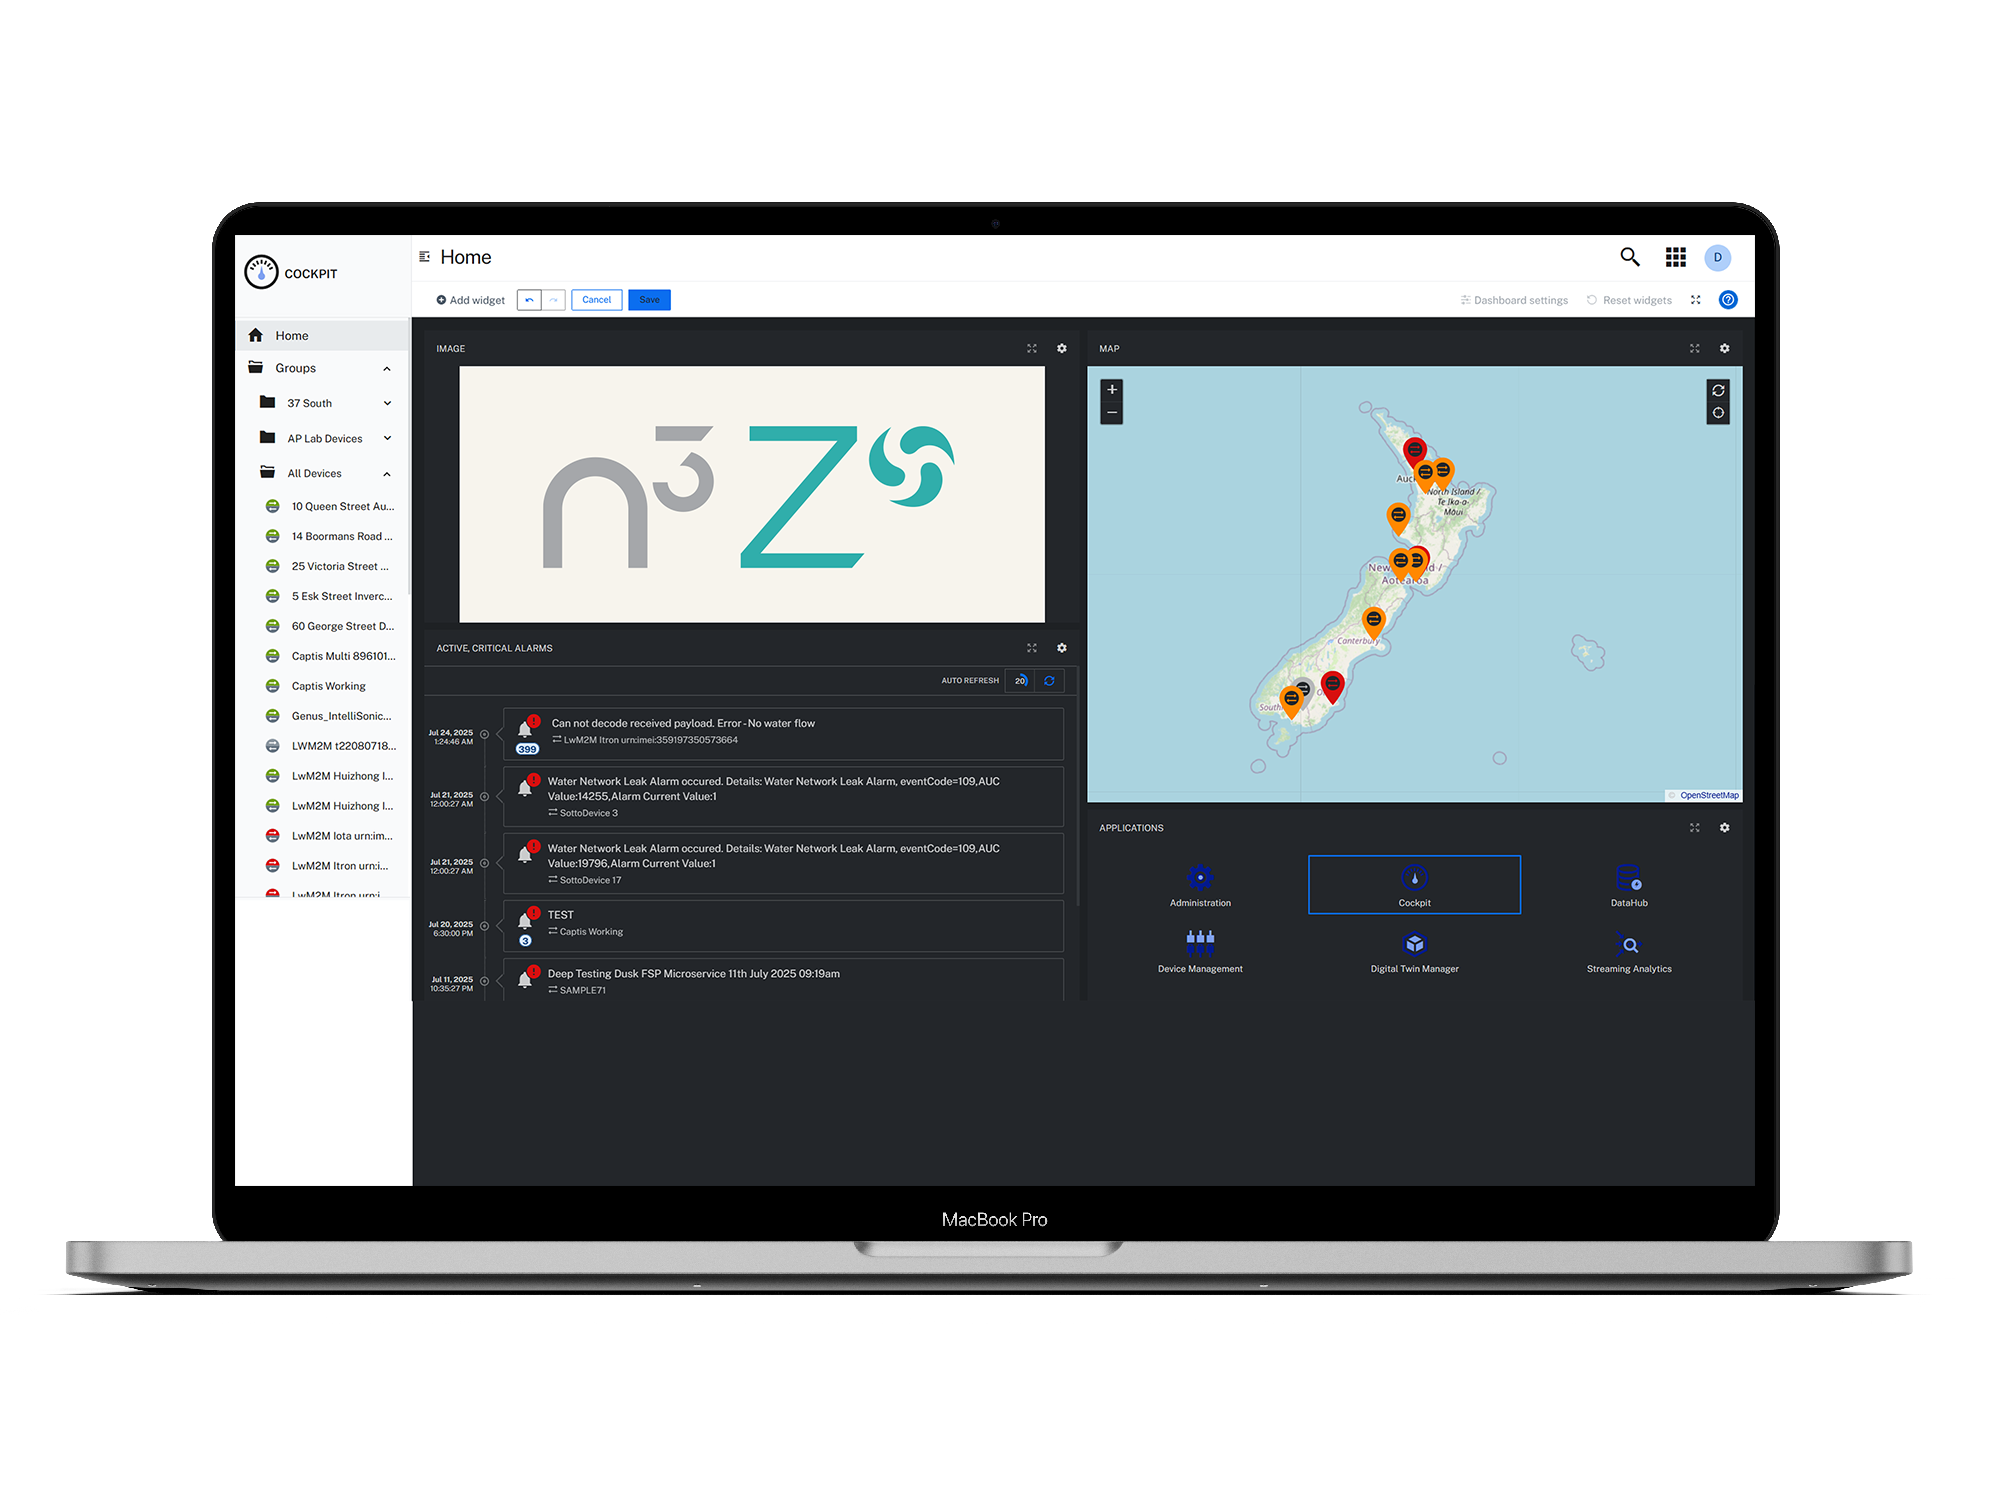Screen dimensions: 2000x1497
Task: Toggle map realtime refresh icon
Action: tap(1718, 390)
